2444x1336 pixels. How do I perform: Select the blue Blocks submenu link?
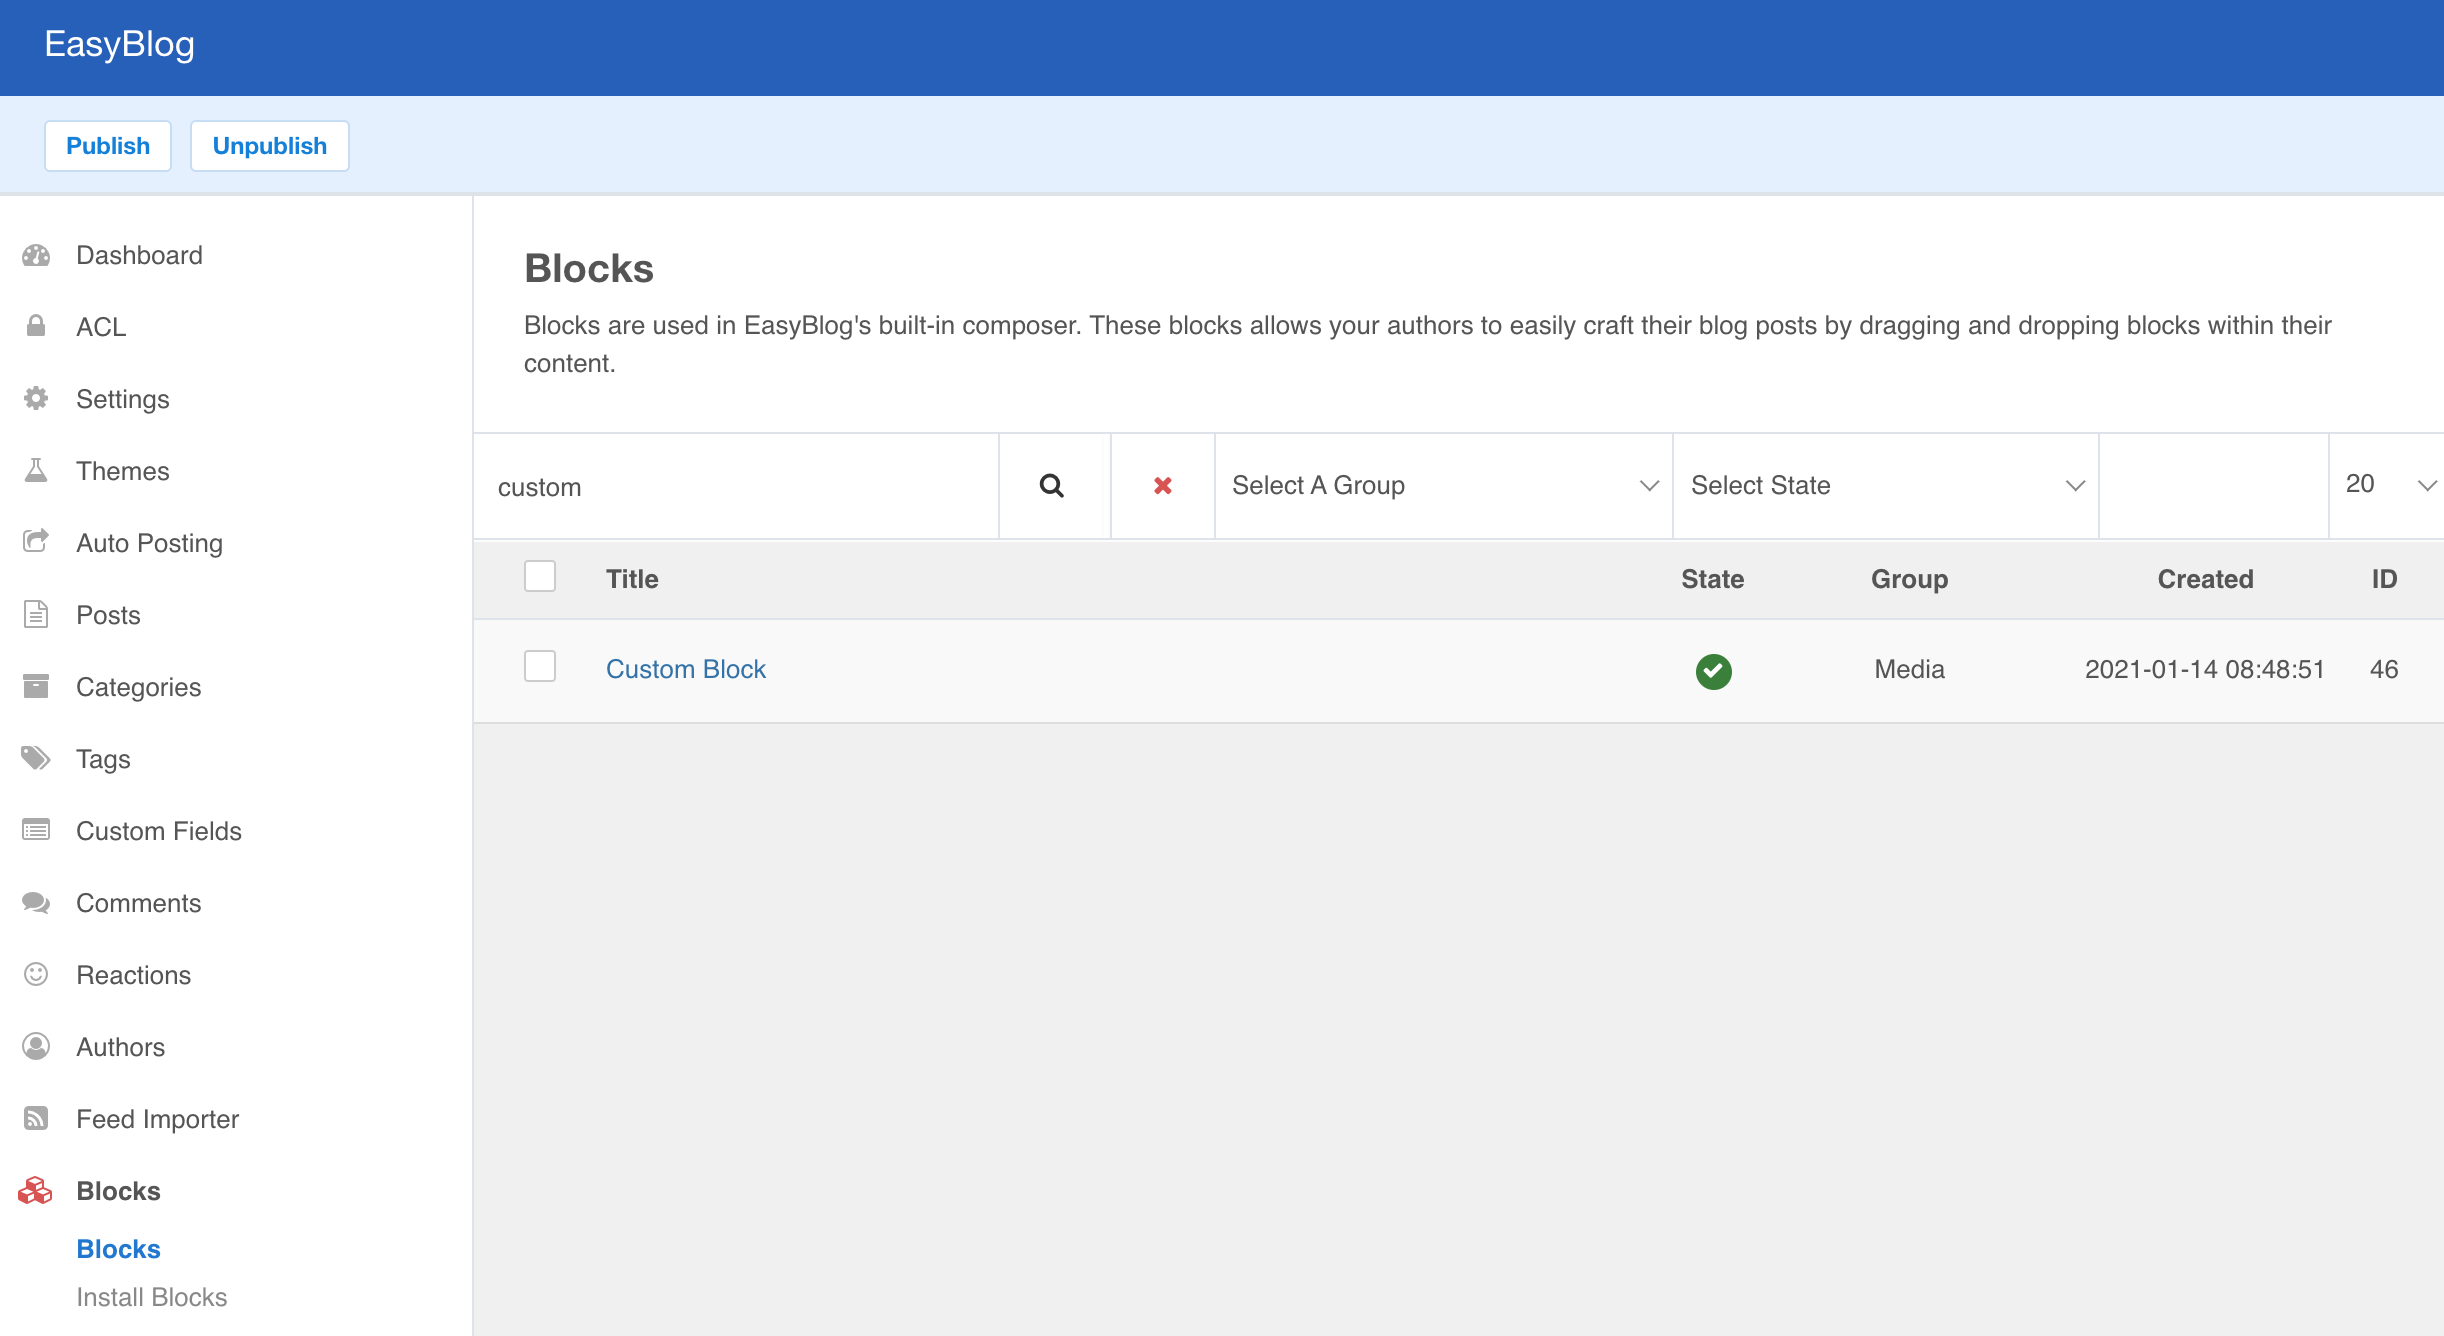[118, 1249]
